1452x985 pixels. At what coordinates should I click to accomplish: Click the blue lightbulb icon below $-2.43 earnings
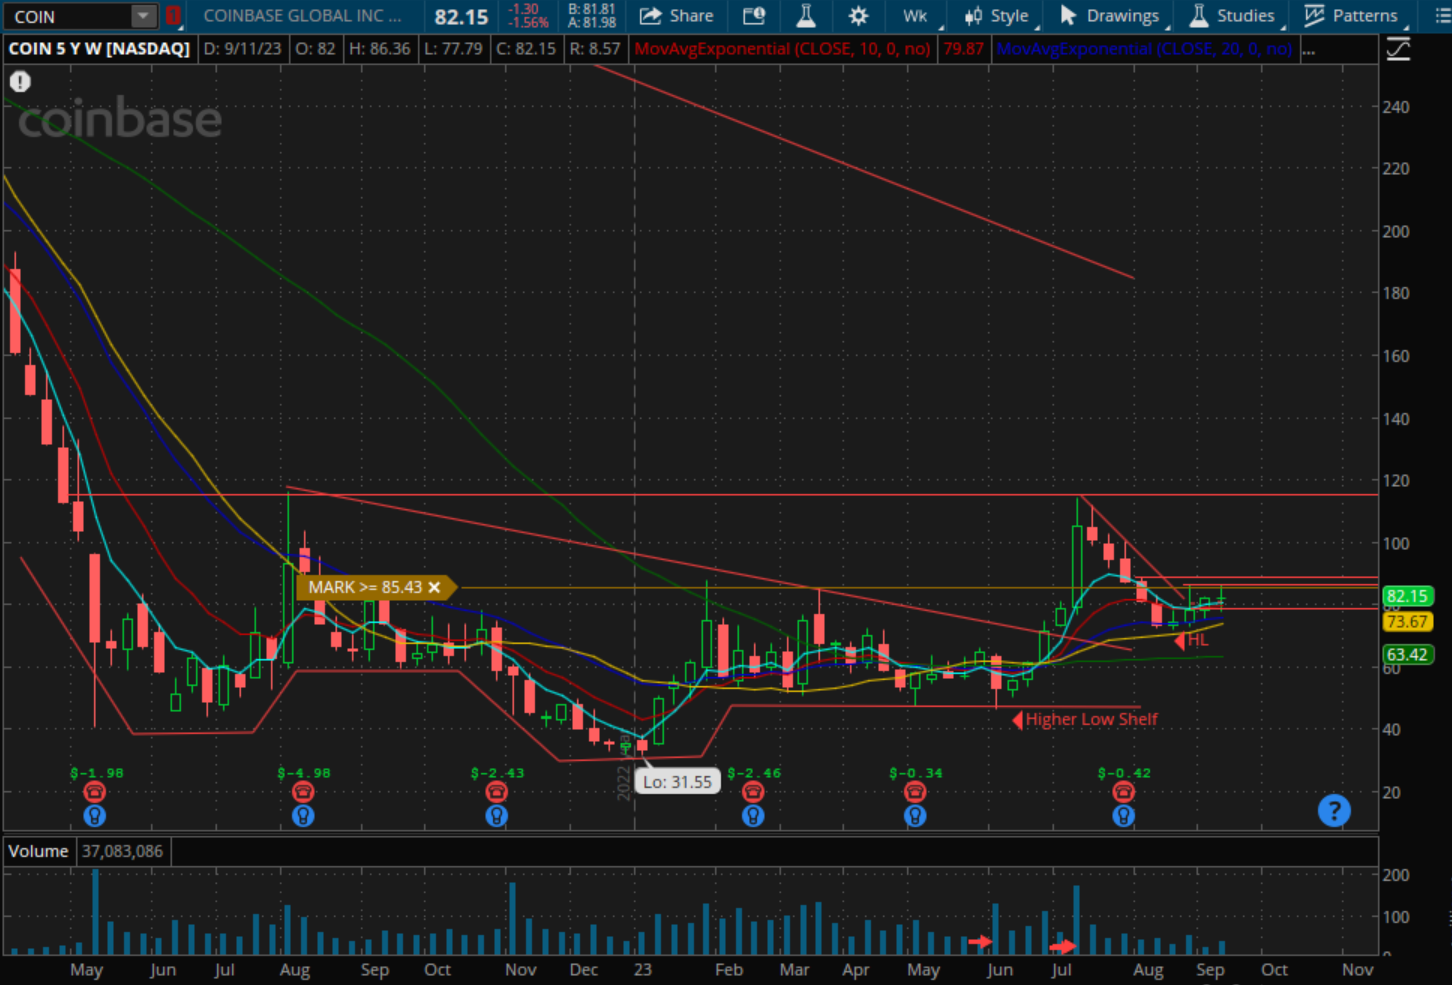point(496,816)
